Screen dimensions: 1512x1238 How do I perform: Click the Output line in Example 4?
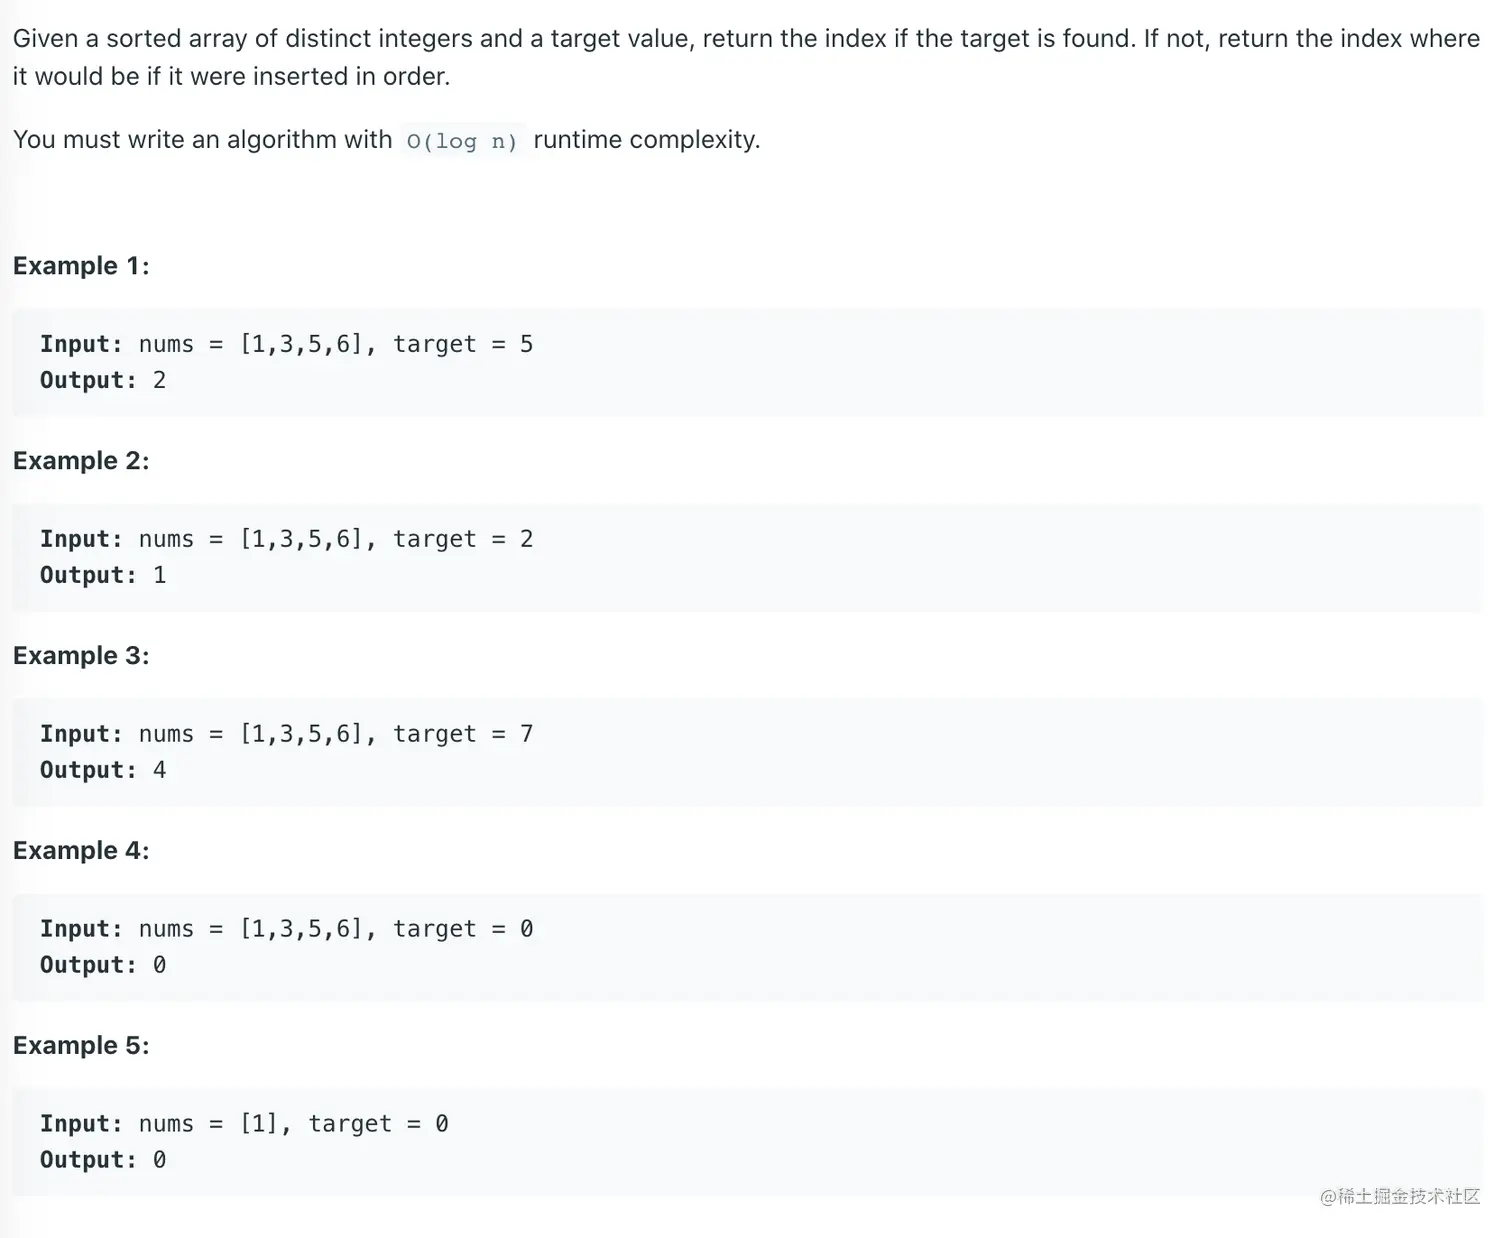tap(103, 965)
